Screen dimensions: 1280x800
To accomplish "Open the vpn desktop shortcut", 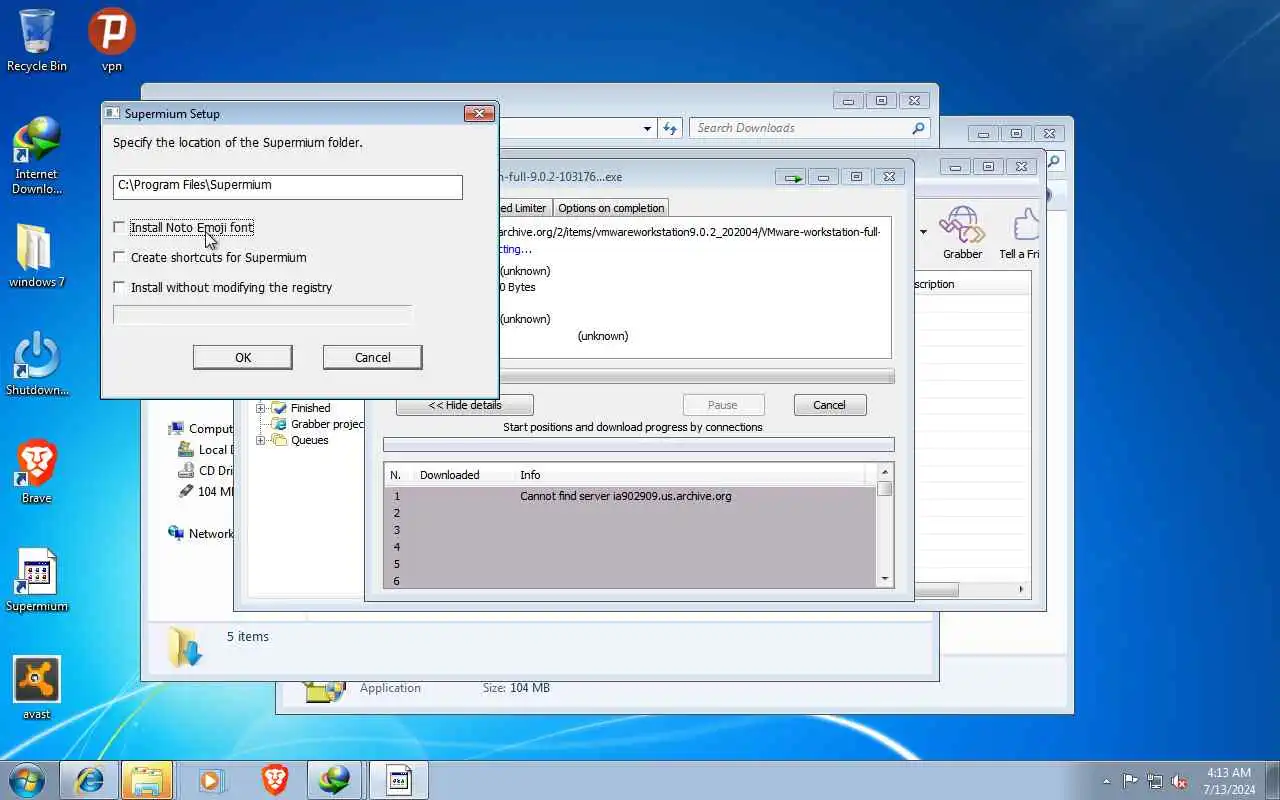I will [x=111, y=40].
